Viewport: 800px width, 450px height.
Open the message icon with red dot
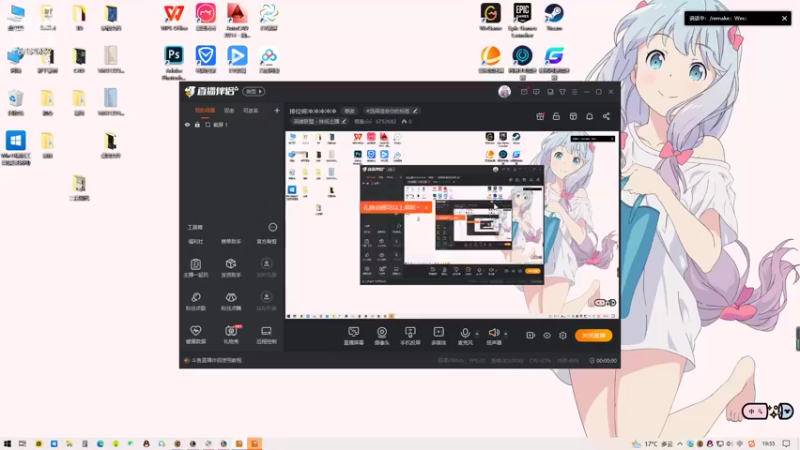524,92
